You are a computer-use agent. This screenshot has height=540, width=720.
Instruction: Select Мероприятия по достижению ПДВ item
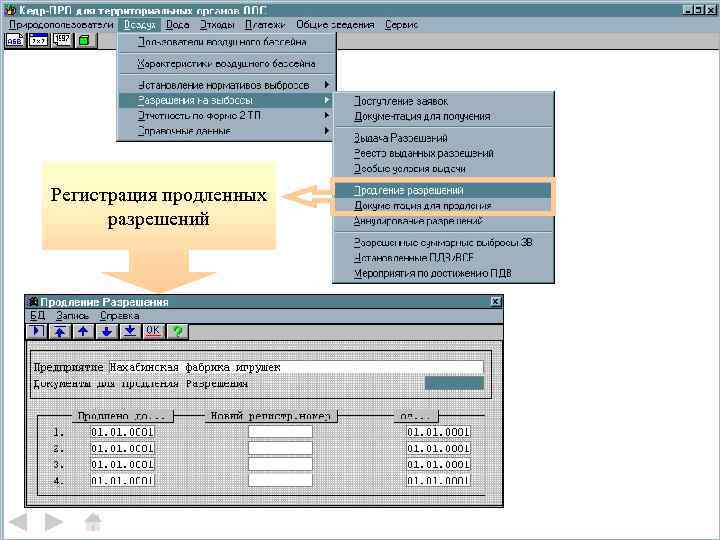(444, 274)
